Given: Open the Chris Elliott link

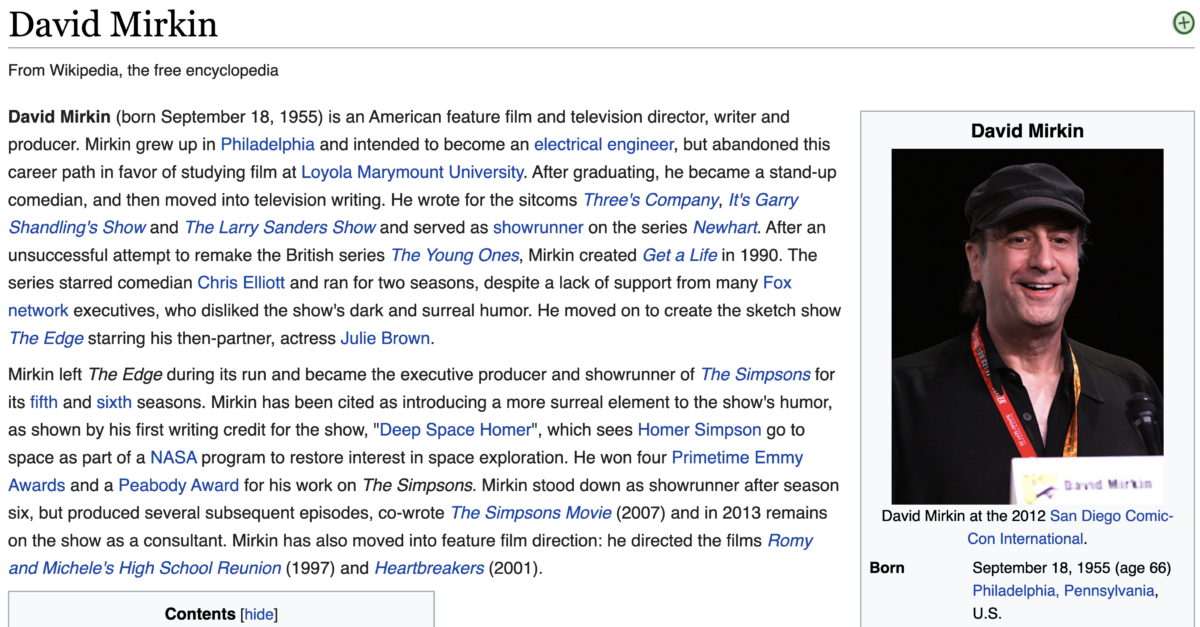Looking at the screenshot, I should tap(241, 283).
